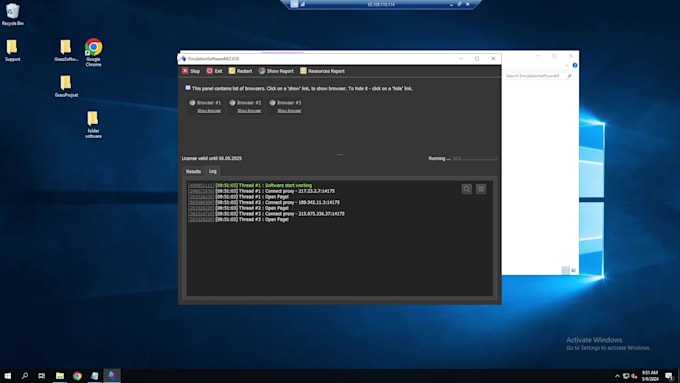680x383 pixels.
Task: Click the panel splitter handle above the tabs
Action: (x=340, y=154)
